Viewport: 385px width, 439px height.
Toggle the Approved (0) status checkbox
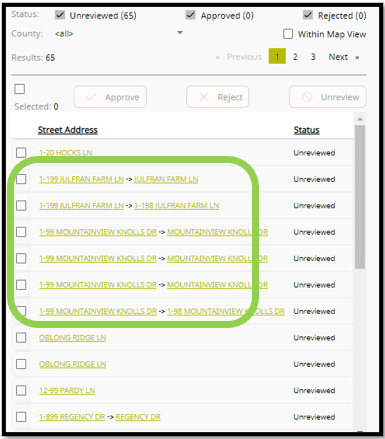coord(190,15)
